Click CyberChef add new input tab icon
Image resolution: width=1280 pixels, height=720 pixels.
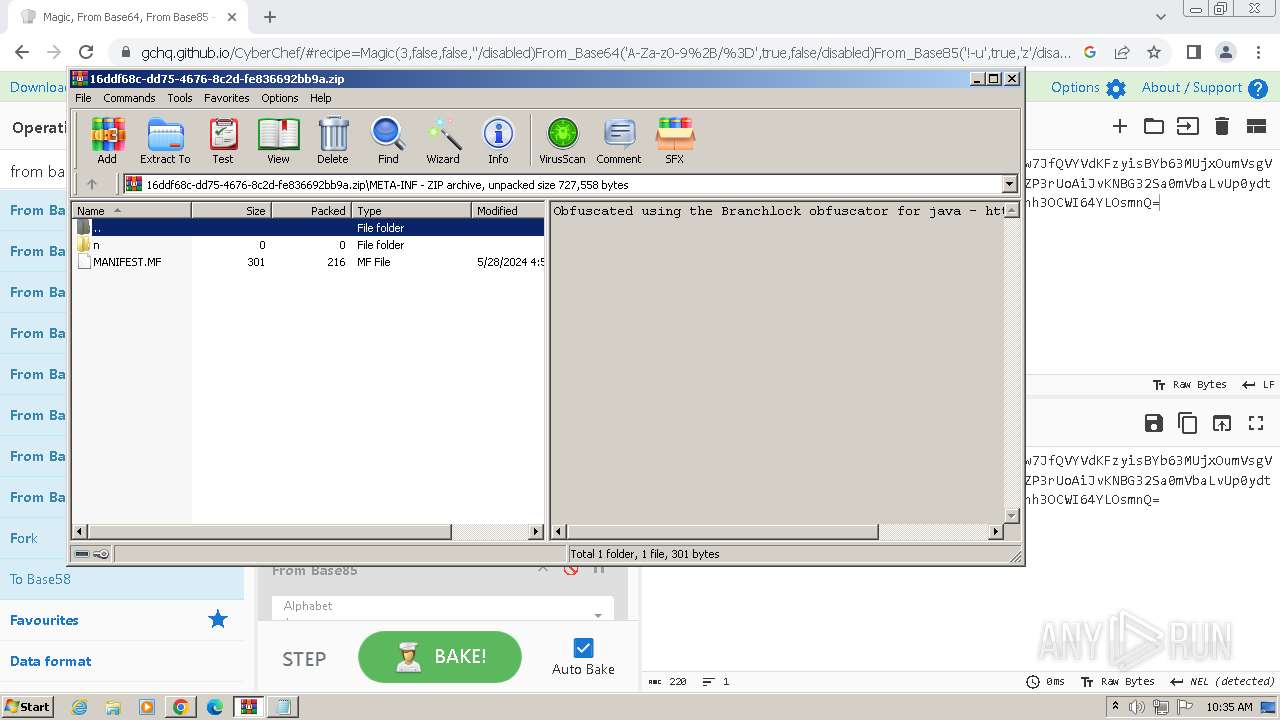point(1120,126)
